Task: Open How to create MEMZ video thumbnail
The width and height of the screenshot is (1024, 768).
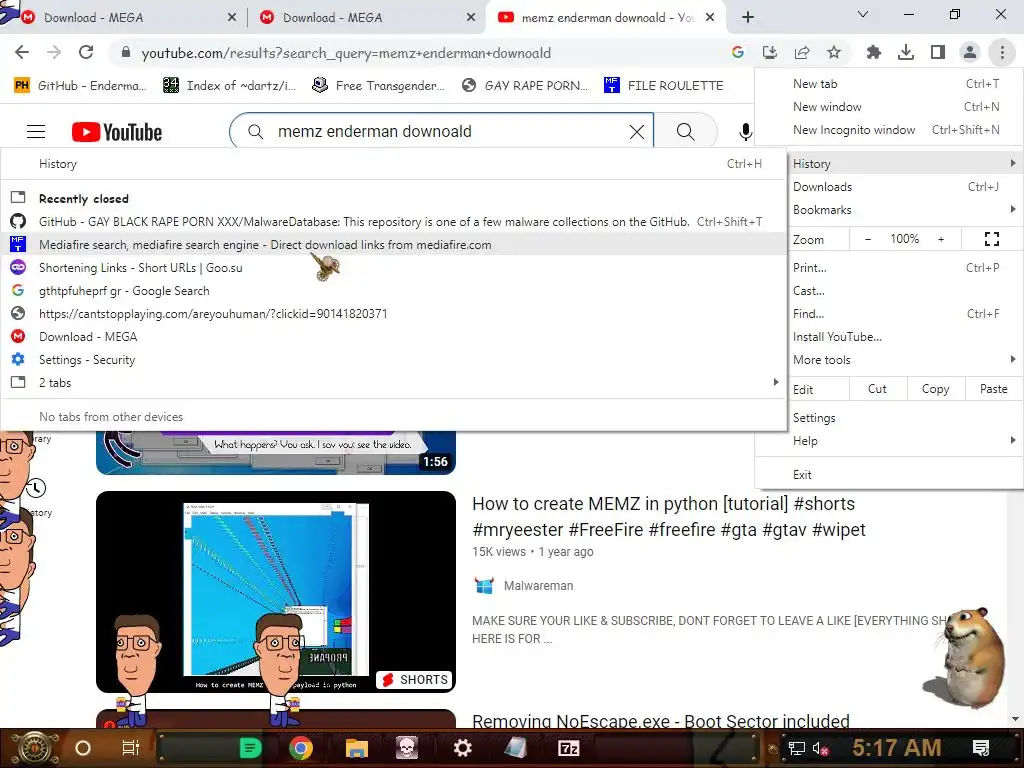Action: (x=276, y=592)
